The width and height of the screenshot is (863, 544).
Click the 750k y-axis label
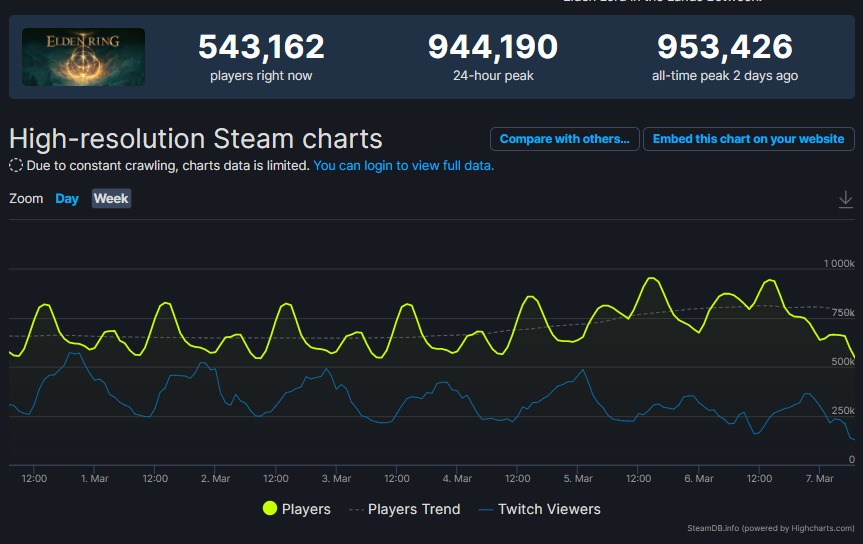point(843,312)
